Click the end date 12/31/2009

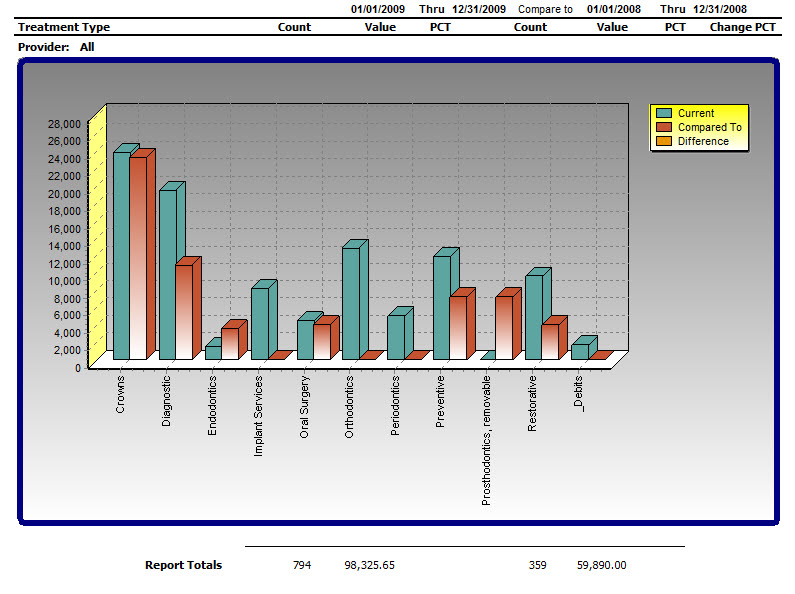point(479,9)
